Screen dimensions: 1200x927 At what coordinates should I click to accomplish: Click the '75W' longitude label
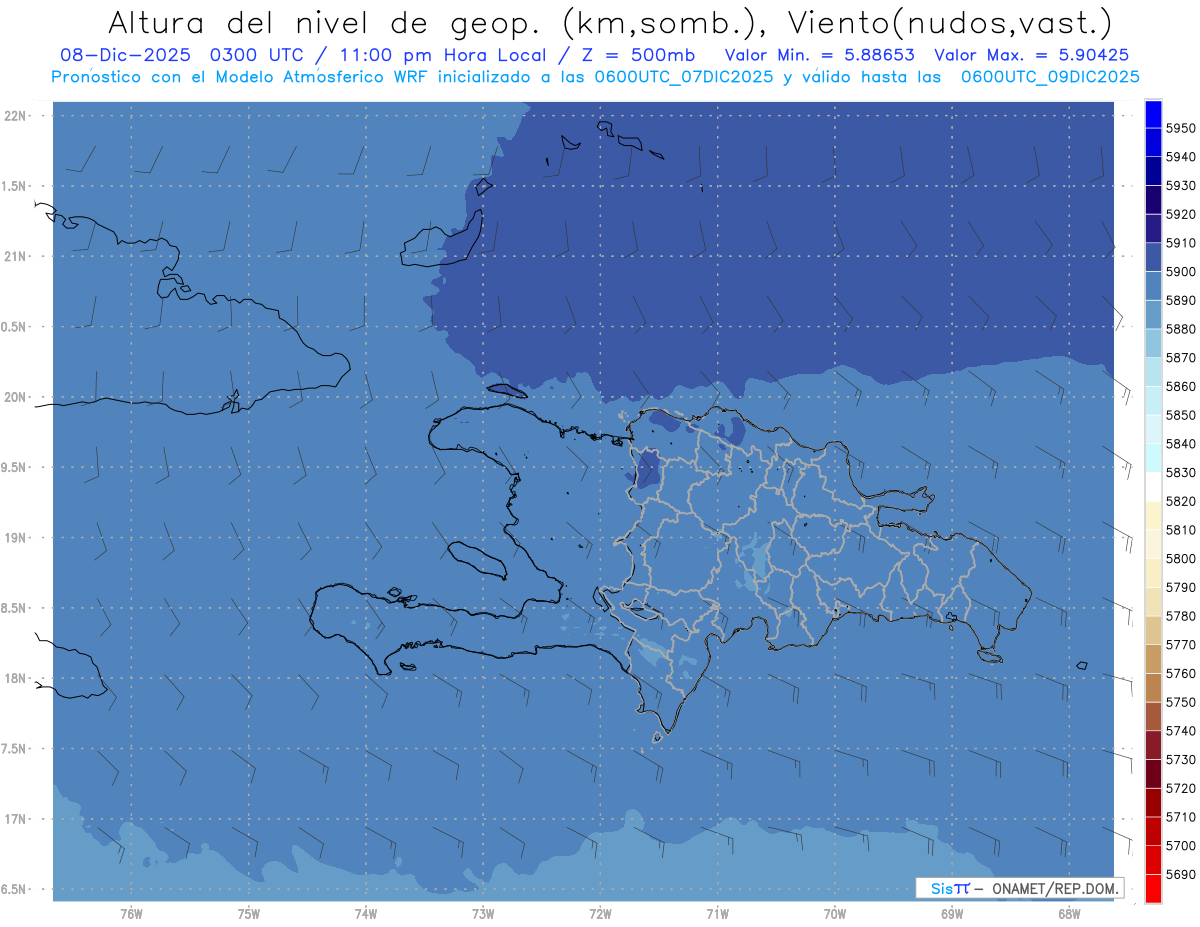coord(249,914)
